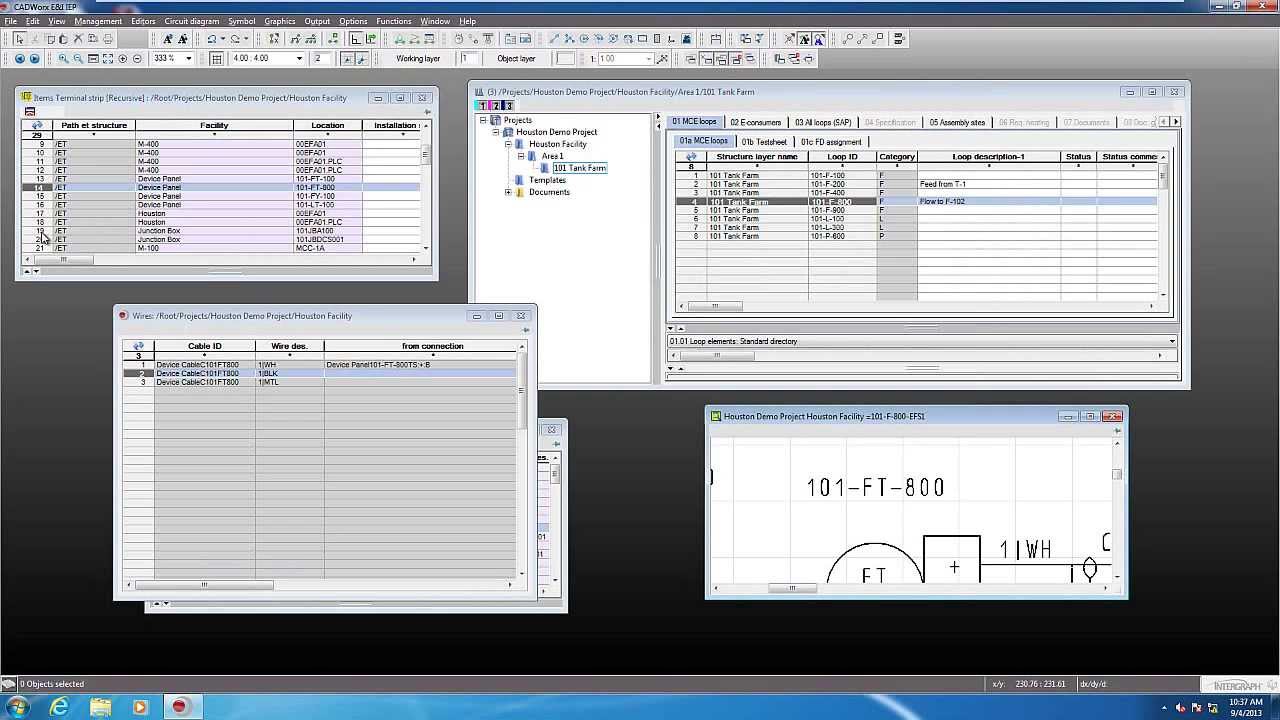Switch to the 05 Assembly sites tab
Image resolution: width=1280 pixels, height=720 pixels.
click(x=957, y=122)
